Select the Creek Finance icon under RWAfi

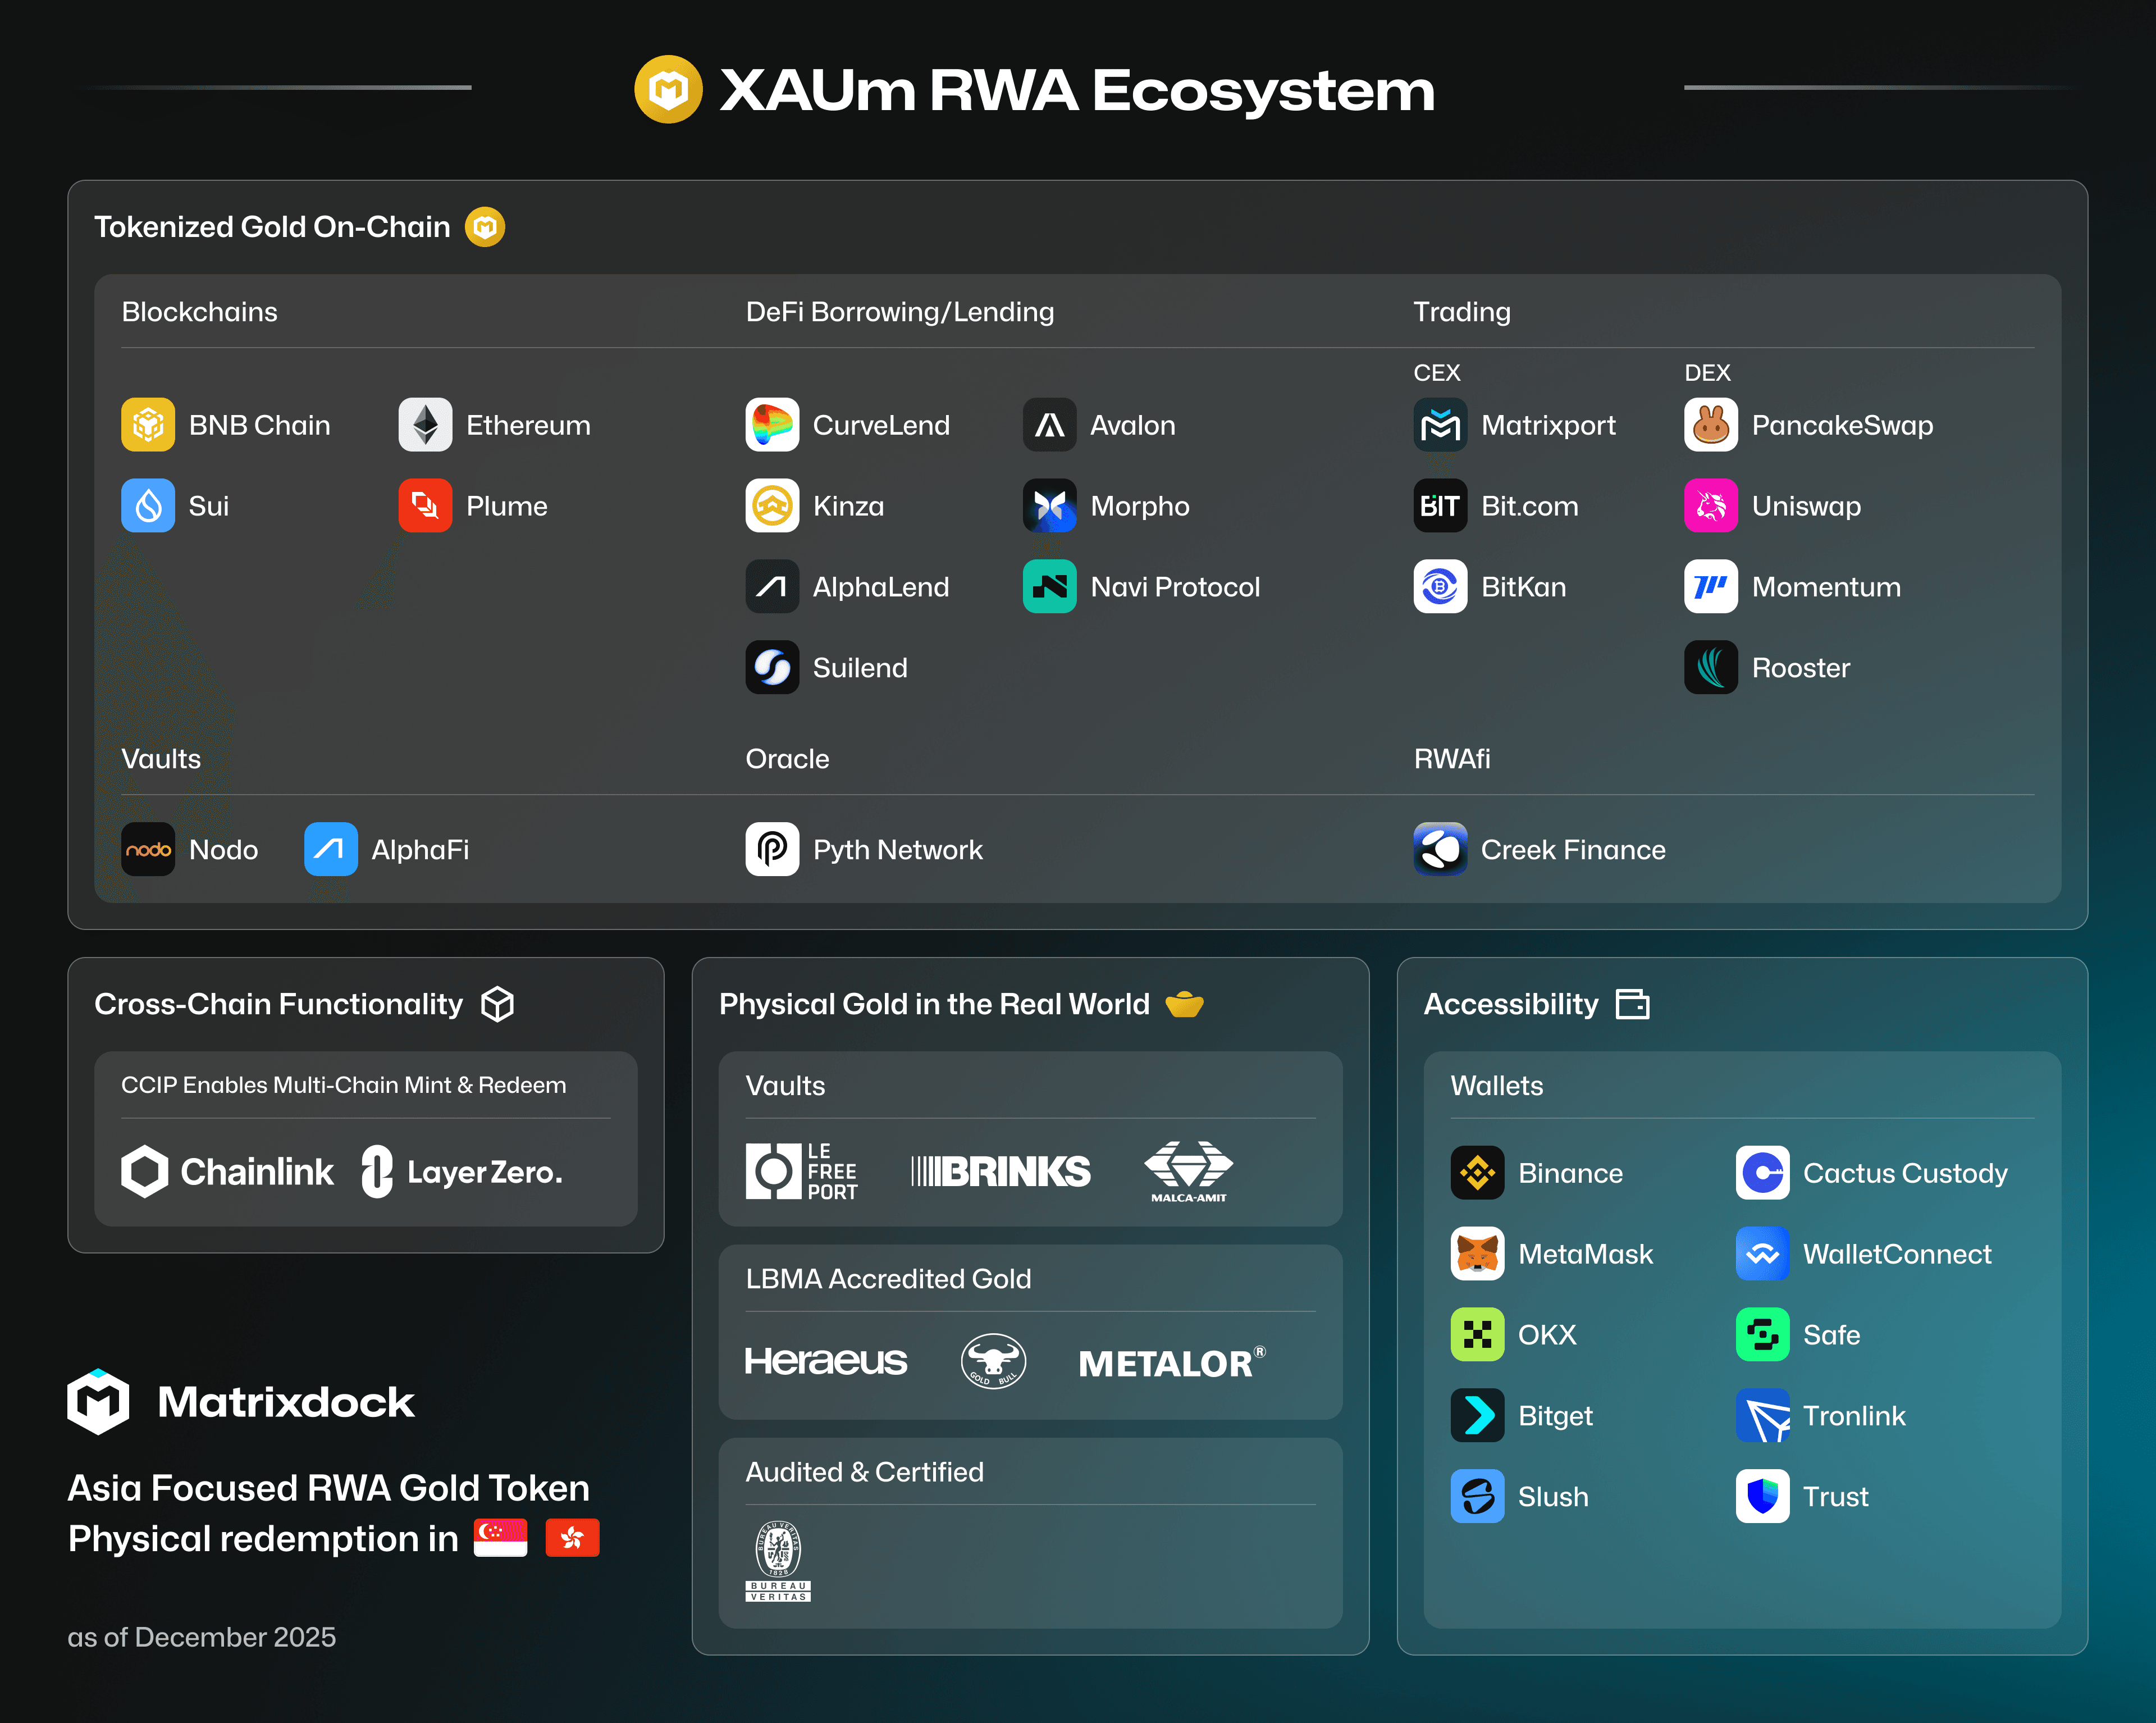tap(1440, 849)
